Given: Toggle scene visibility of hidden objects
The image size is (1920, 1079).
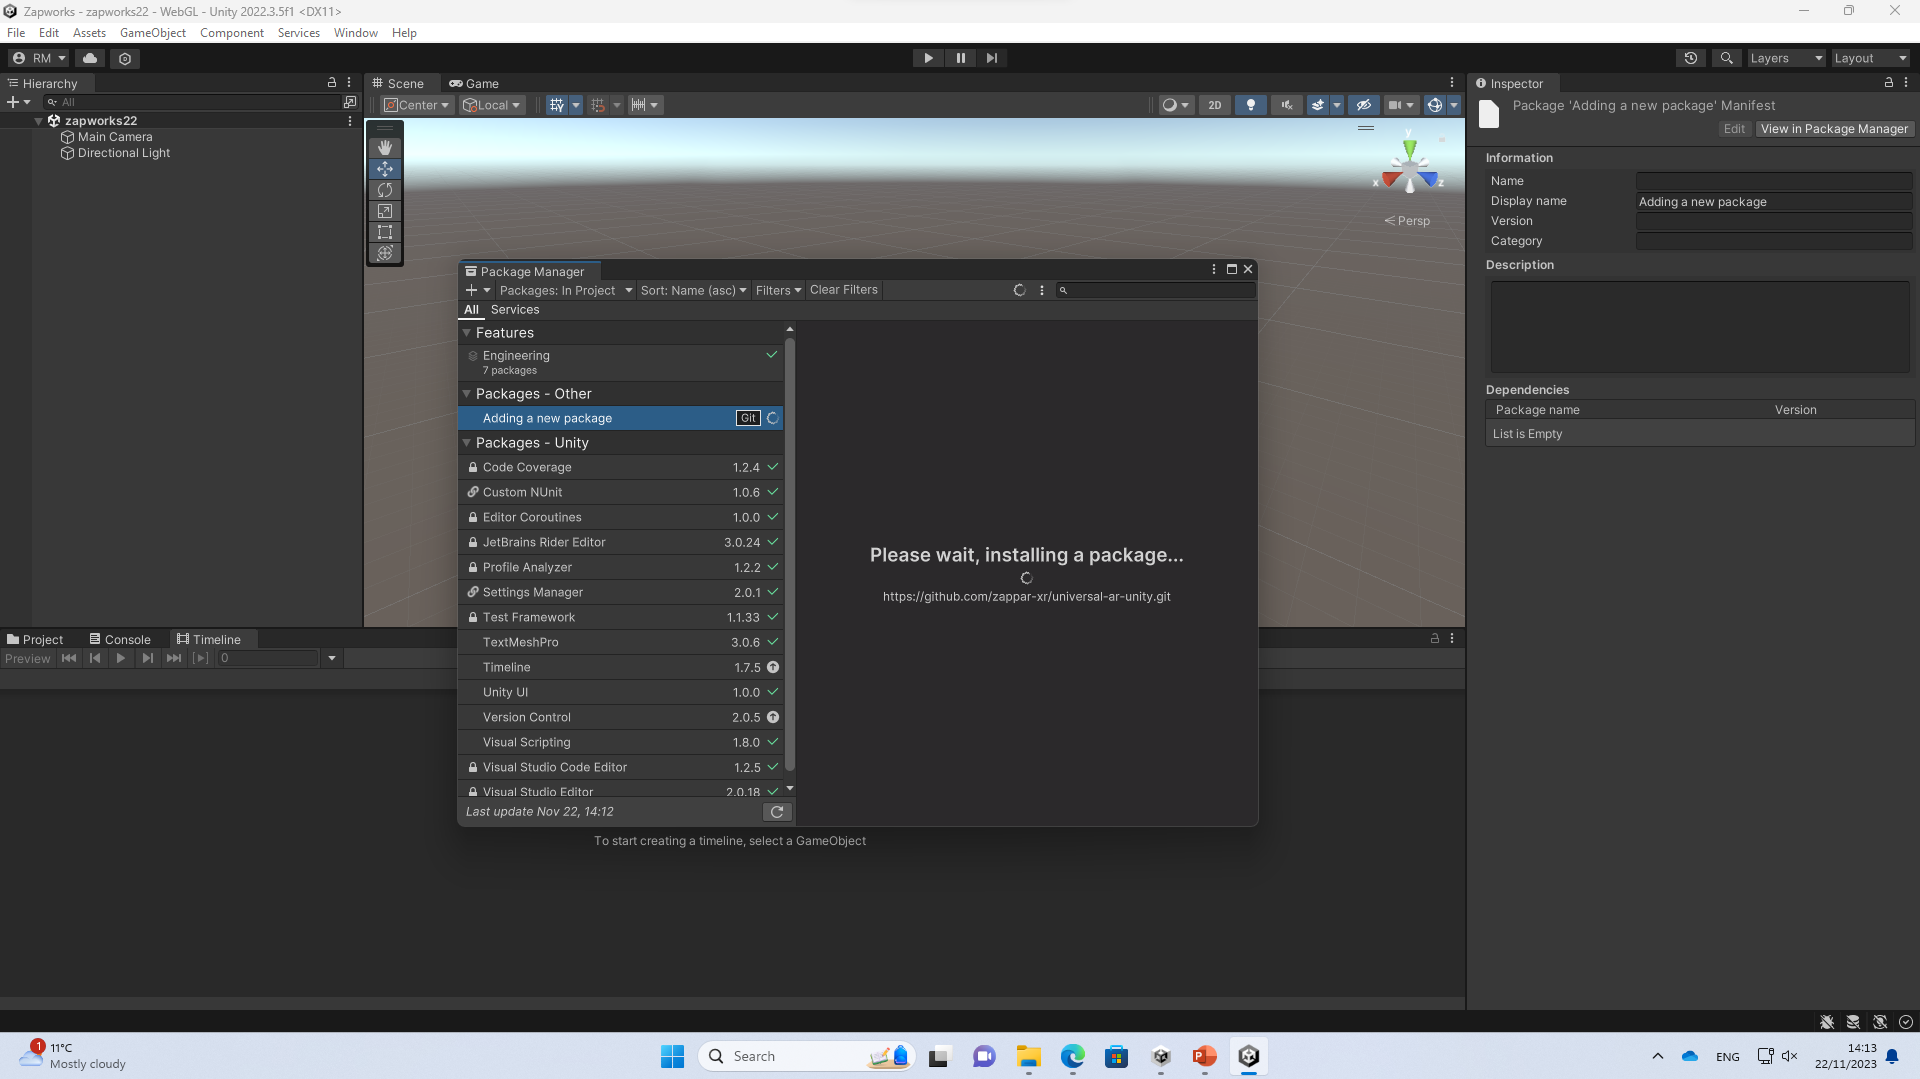Looking at the screenshot, I should (x=1363, y=105).
